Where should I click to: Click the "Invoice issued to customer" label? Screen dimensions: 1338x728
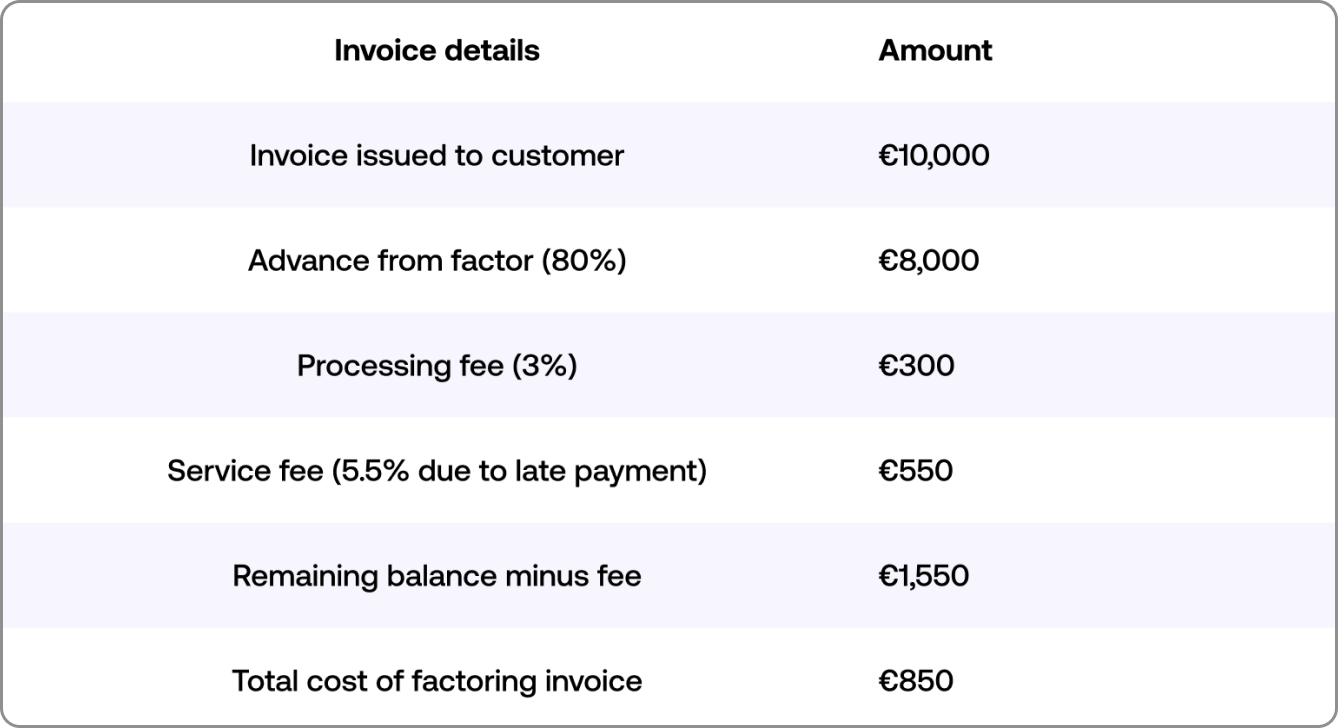(436, 156)
